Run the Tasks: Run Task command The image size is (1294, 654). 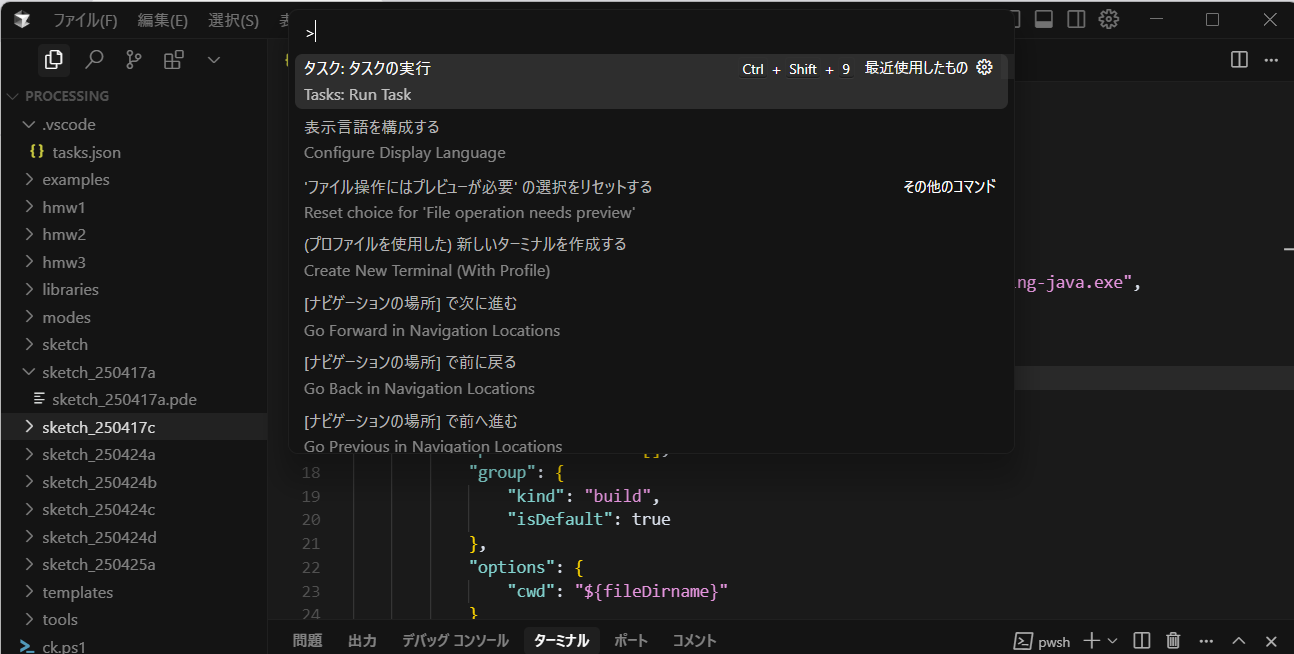pos(450,80)
